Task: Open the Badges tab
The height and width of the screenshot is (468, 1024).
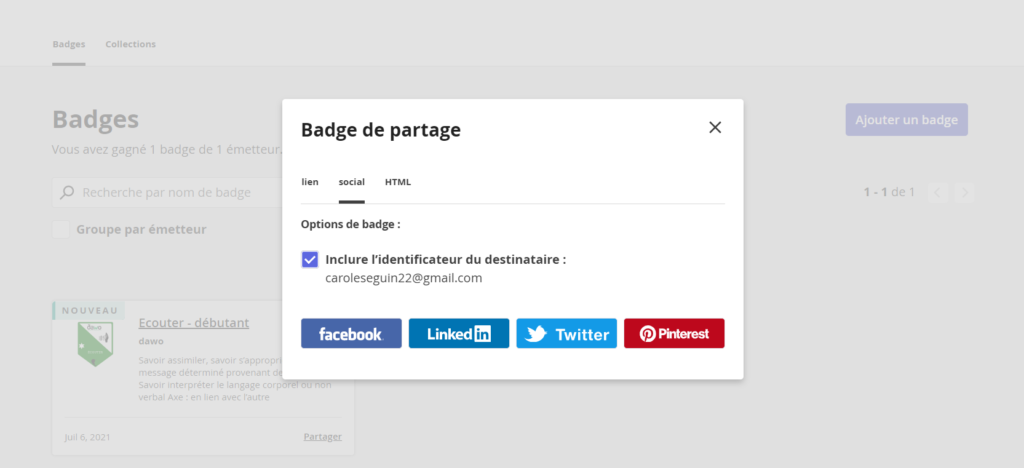Action: point(69,44)
